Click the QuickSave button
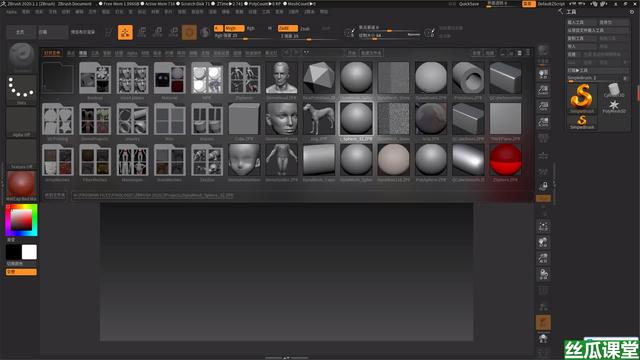The height and width of the screenshot is (360, 640). tap(469, 4)
